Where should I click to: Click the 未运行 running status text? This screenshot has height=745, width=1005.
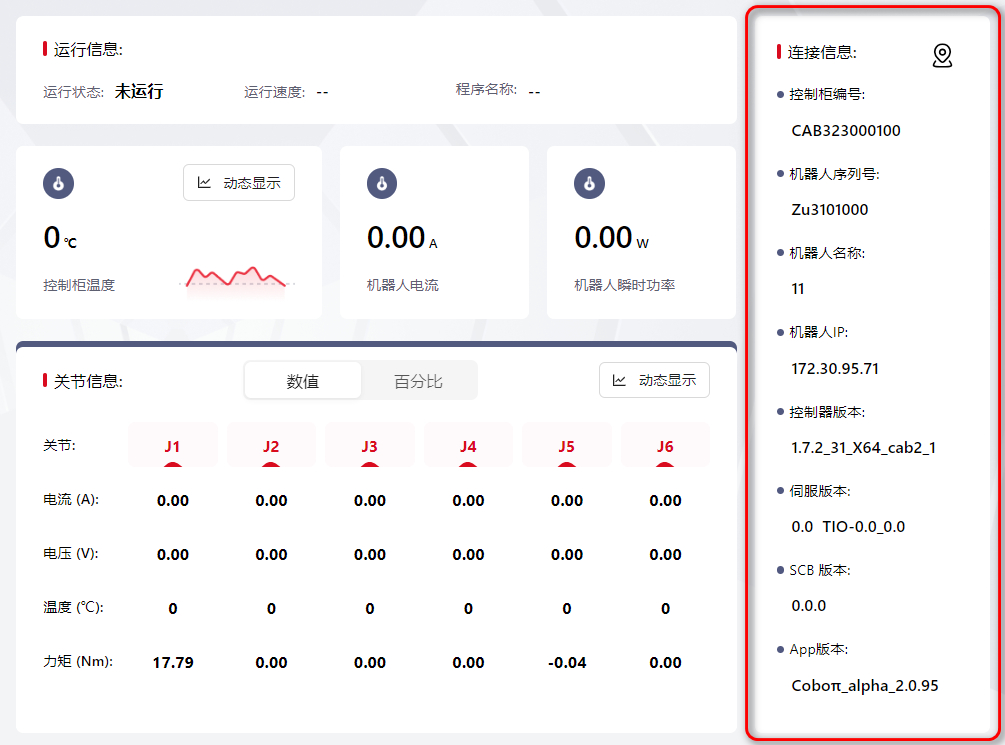139,91
